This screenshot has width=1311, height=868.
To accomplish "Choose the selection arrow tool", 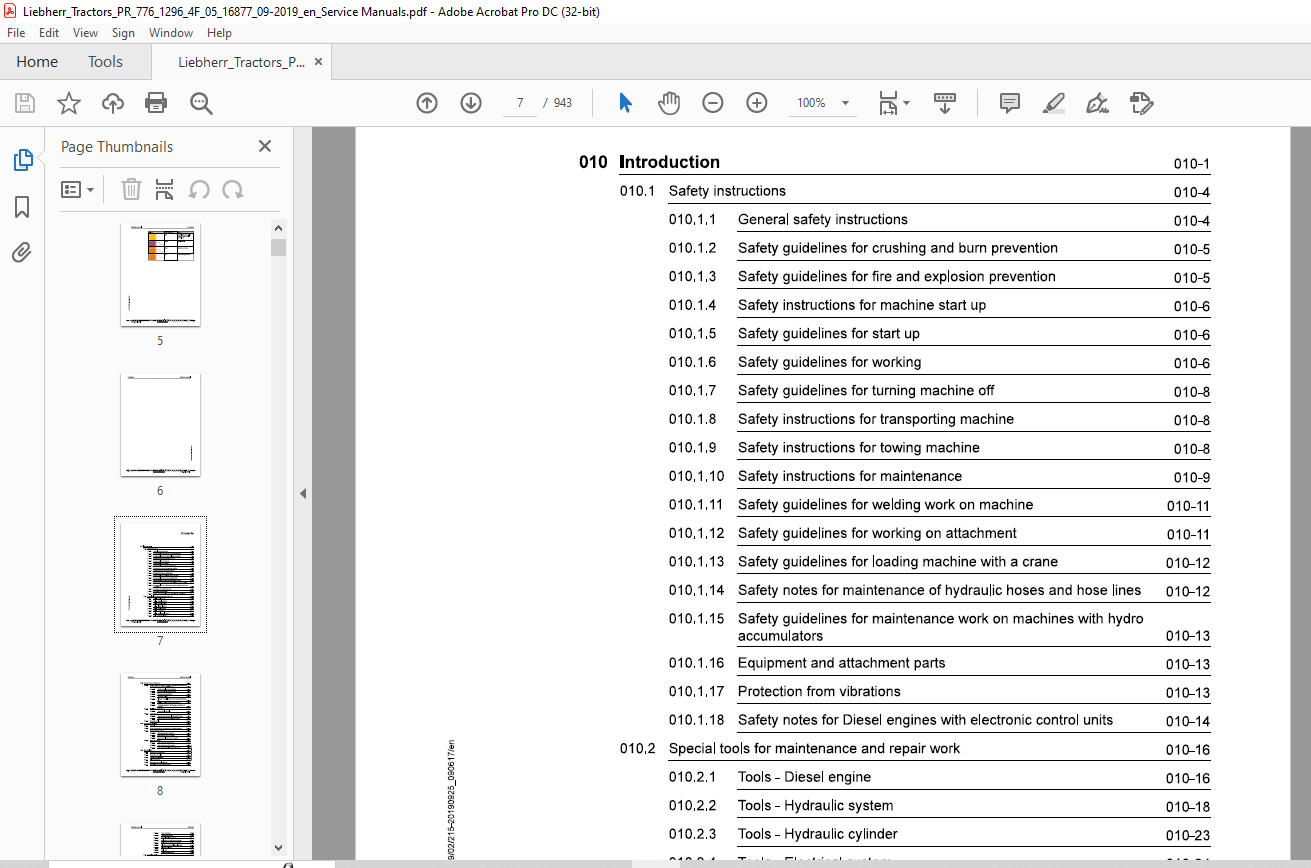I will click(625, 103).
